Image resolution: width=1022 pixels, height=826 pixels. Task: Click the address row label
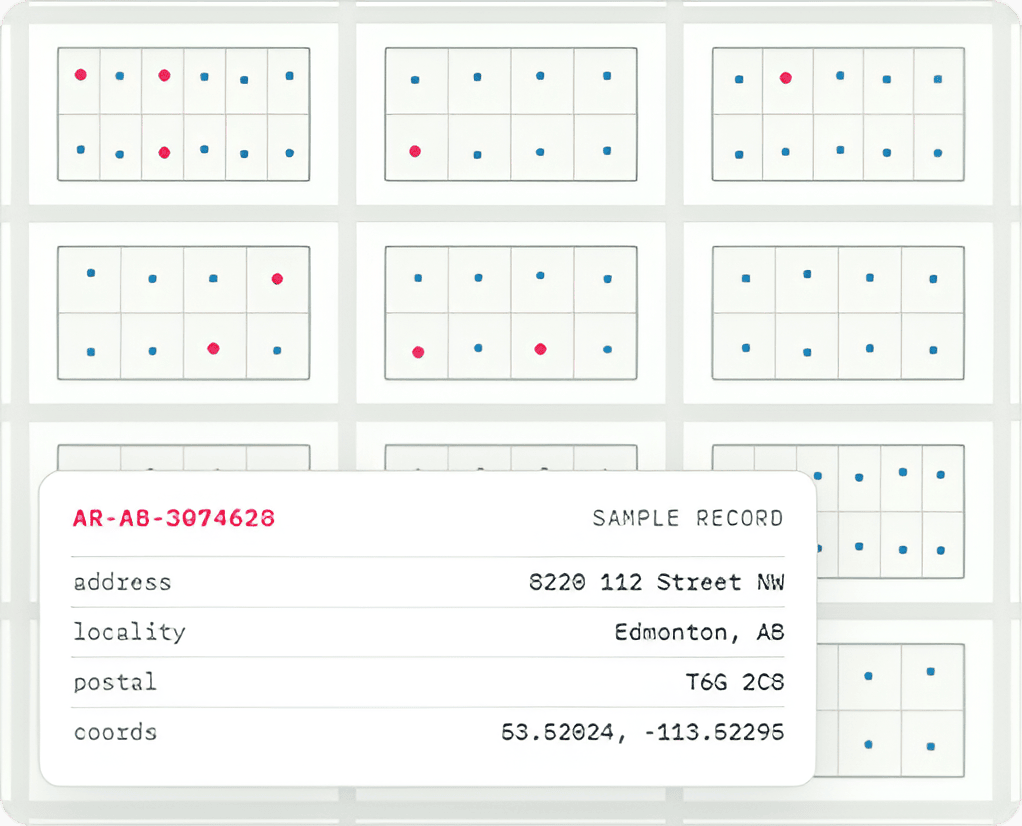tap(123, 582)
